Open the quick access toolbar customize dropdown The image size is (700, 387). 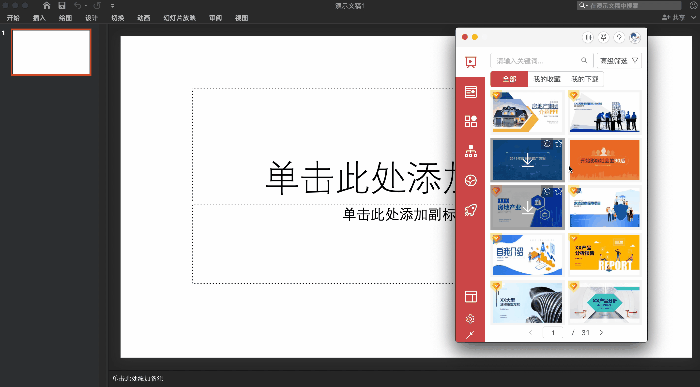click(112, 6)
